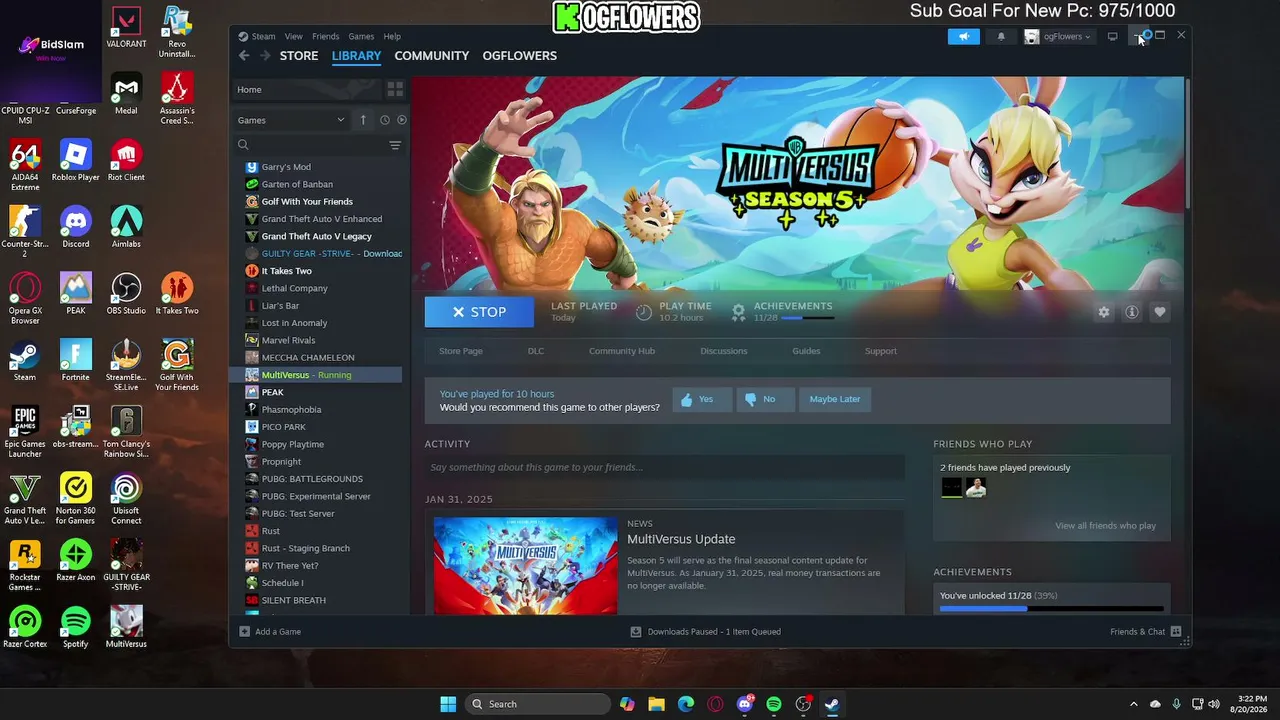Click Add a Game plus icon
The image size is (1280, 720).
245,632
